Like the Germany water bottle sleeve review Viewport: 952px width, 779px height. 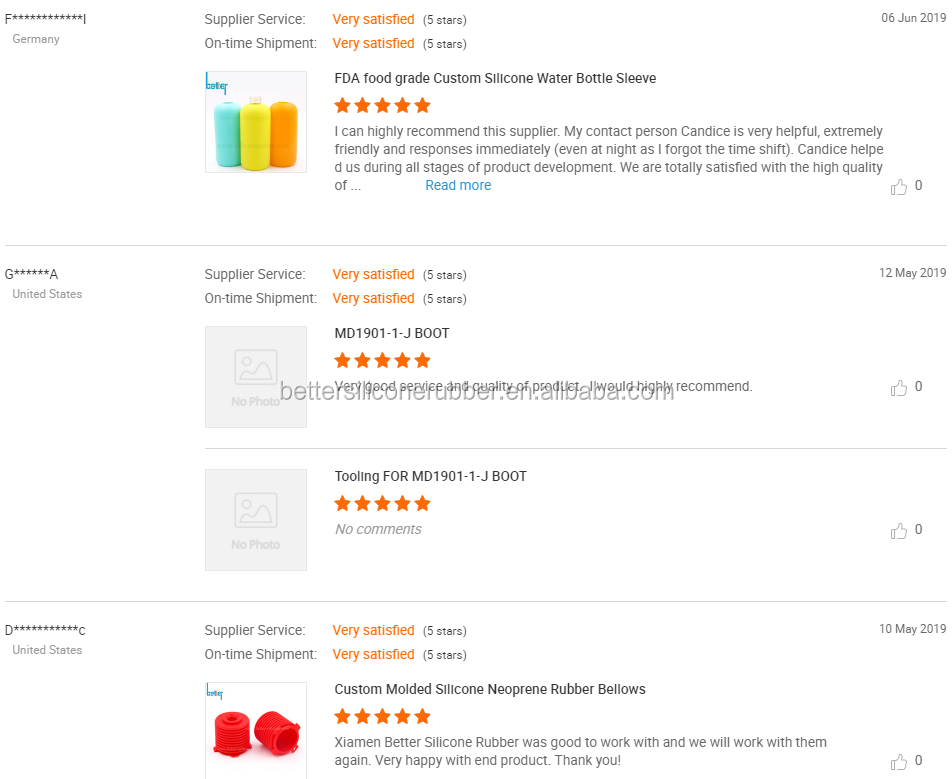(899, 187)
